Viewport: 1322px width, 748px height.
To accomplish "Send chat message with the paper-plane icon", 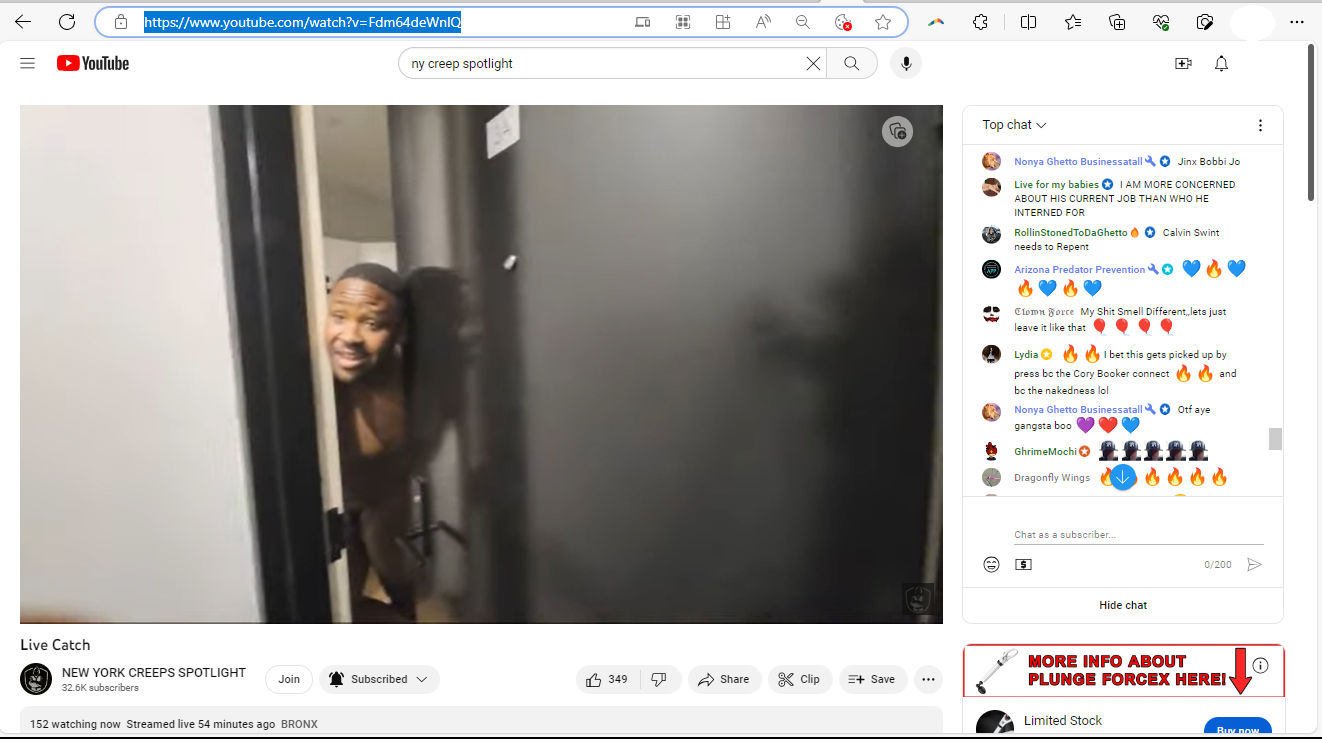I will [x=1254, y=564].
